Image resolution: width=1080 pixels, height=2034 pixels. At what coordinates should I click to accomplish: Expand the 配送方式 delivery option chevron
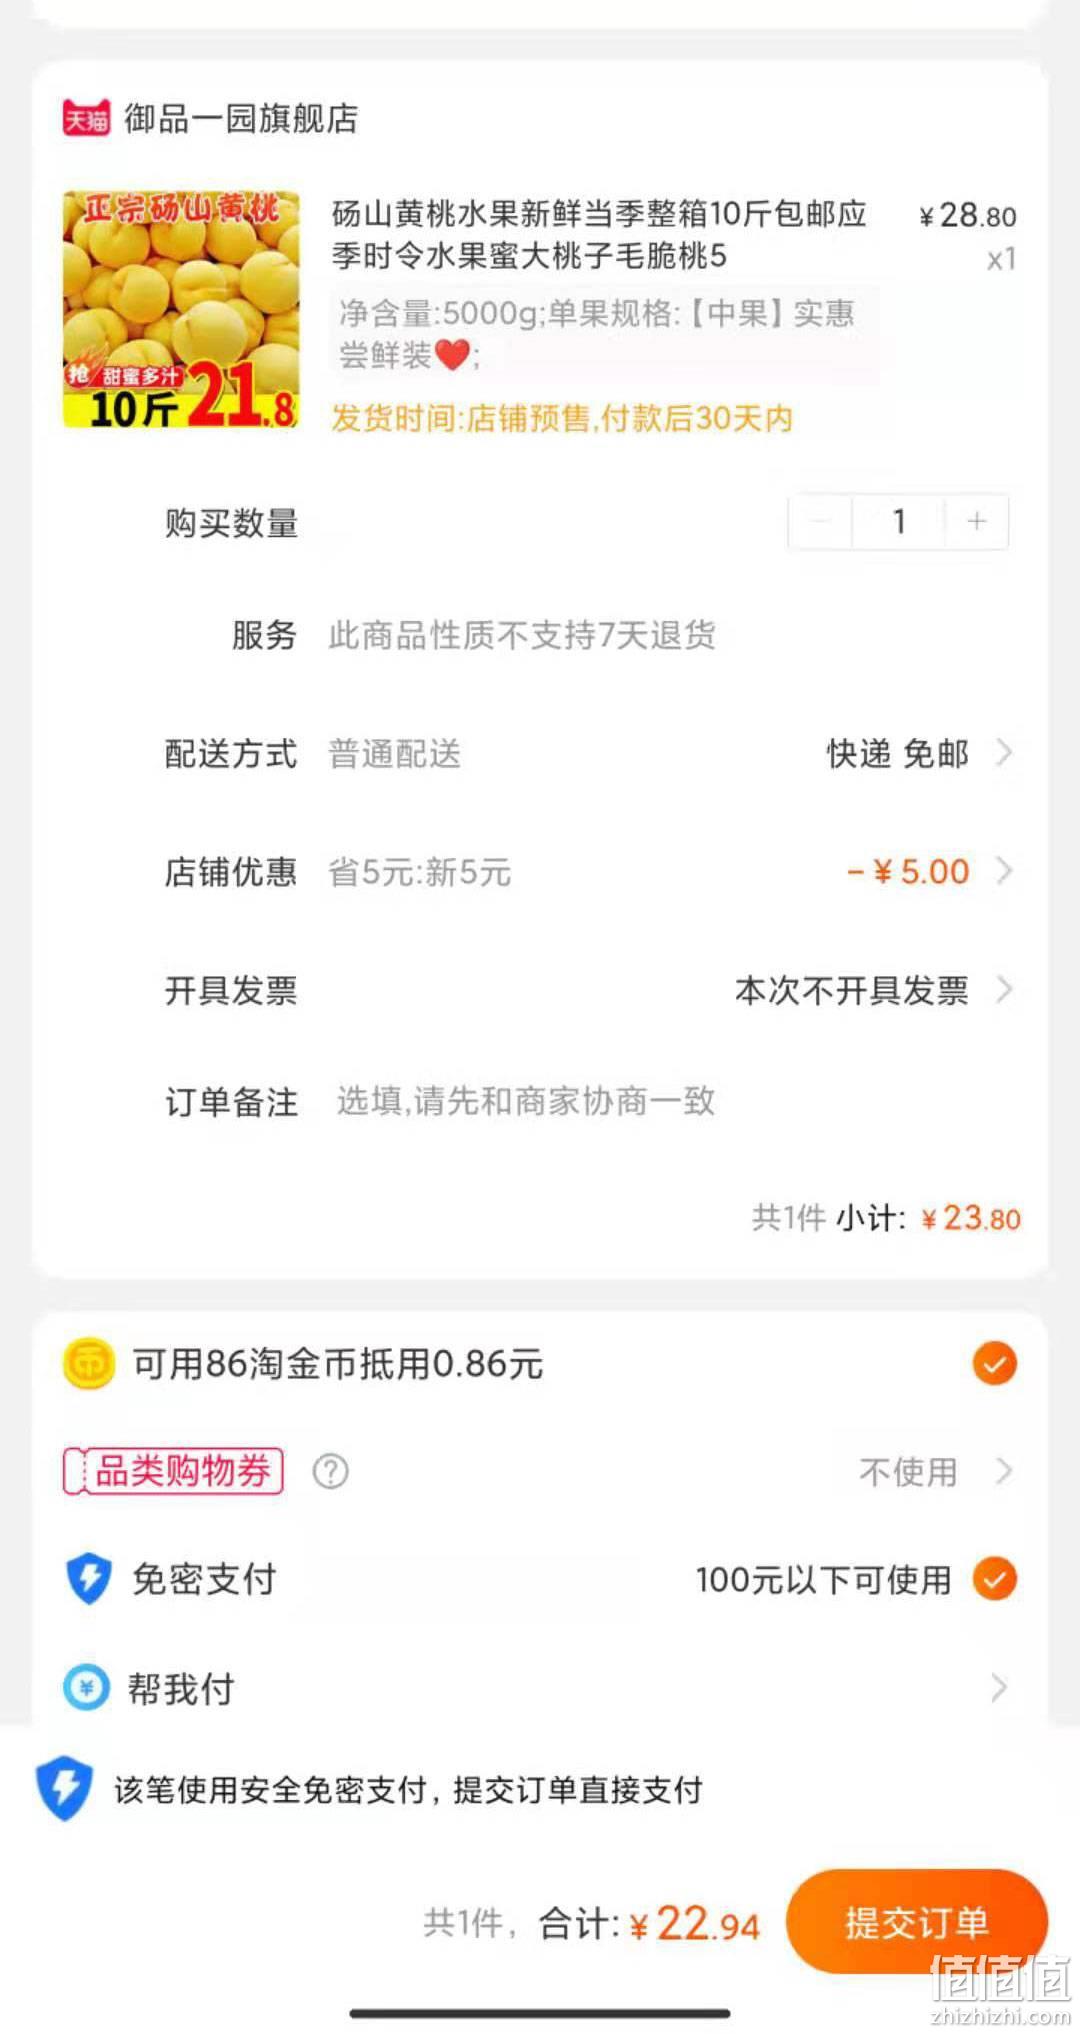click(1004, 752)
